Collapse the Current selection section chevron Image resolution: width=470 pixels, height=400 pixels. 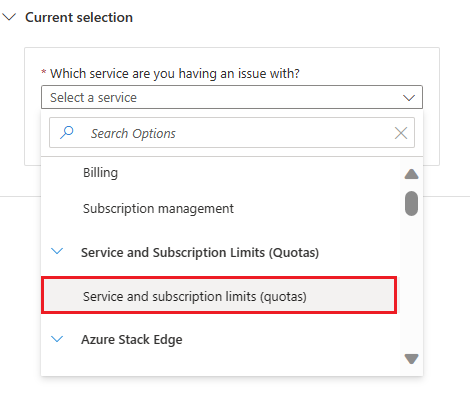click(x=9, y=17)
